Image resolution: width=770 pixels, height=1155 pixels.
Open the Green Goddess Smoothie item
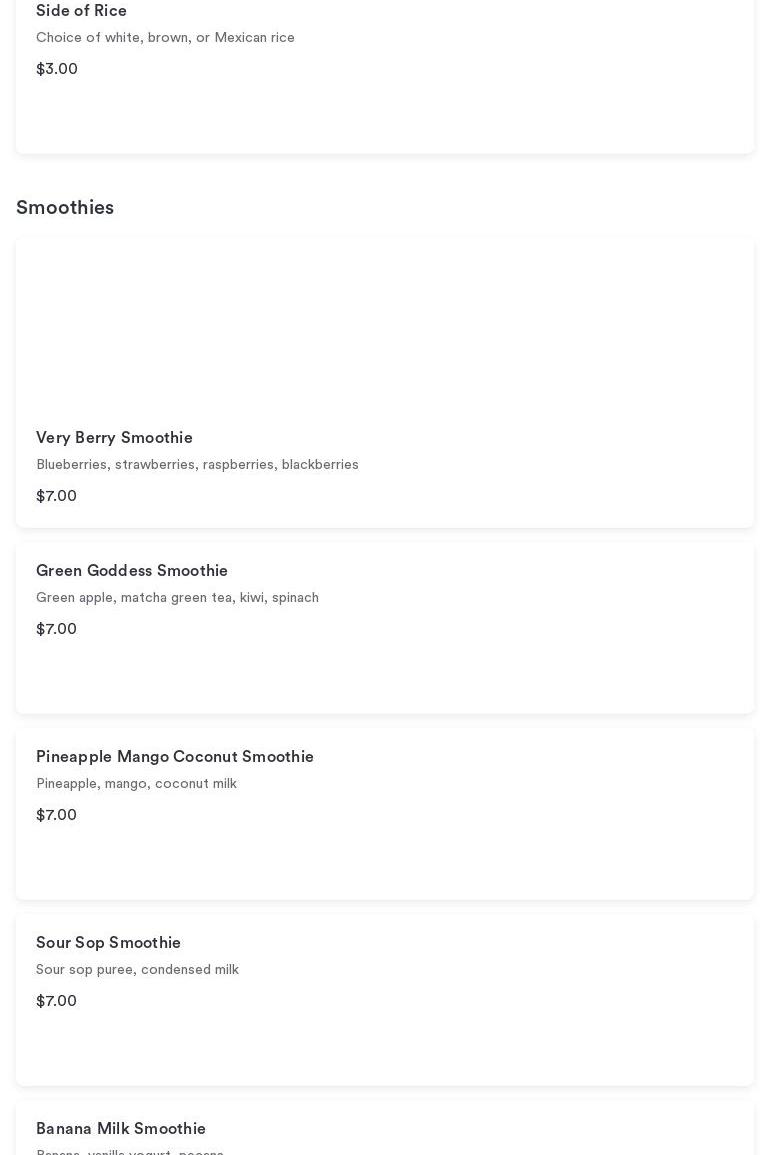coord(132,571)
